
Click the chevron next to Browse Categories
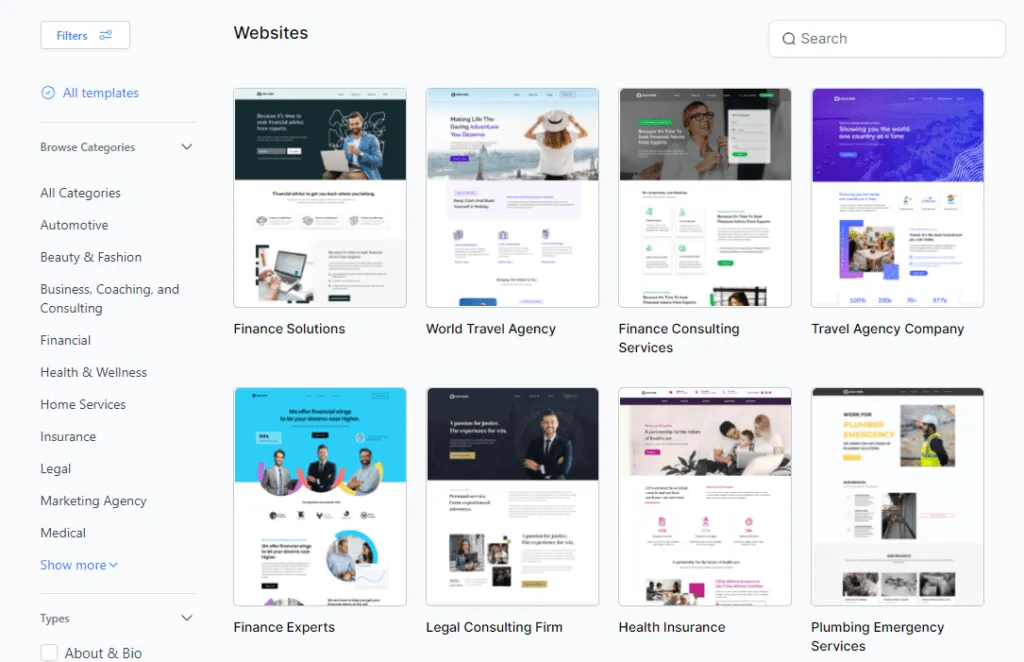point(187,146)
